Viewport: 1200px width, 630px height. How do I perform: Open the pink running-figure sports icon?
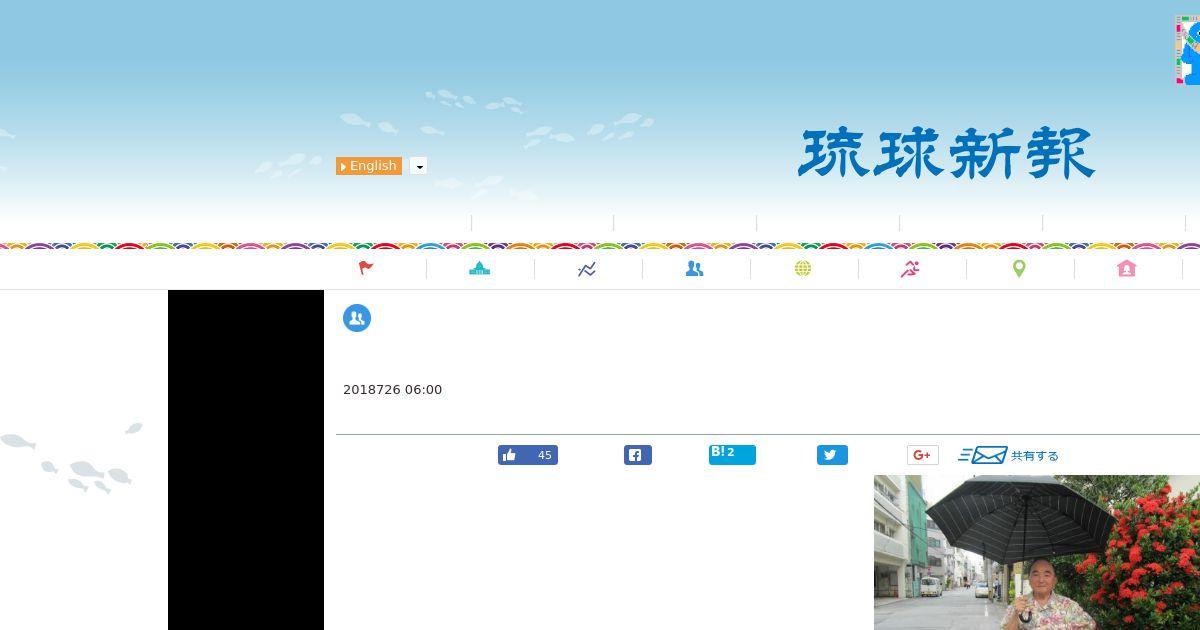point(910,268)
